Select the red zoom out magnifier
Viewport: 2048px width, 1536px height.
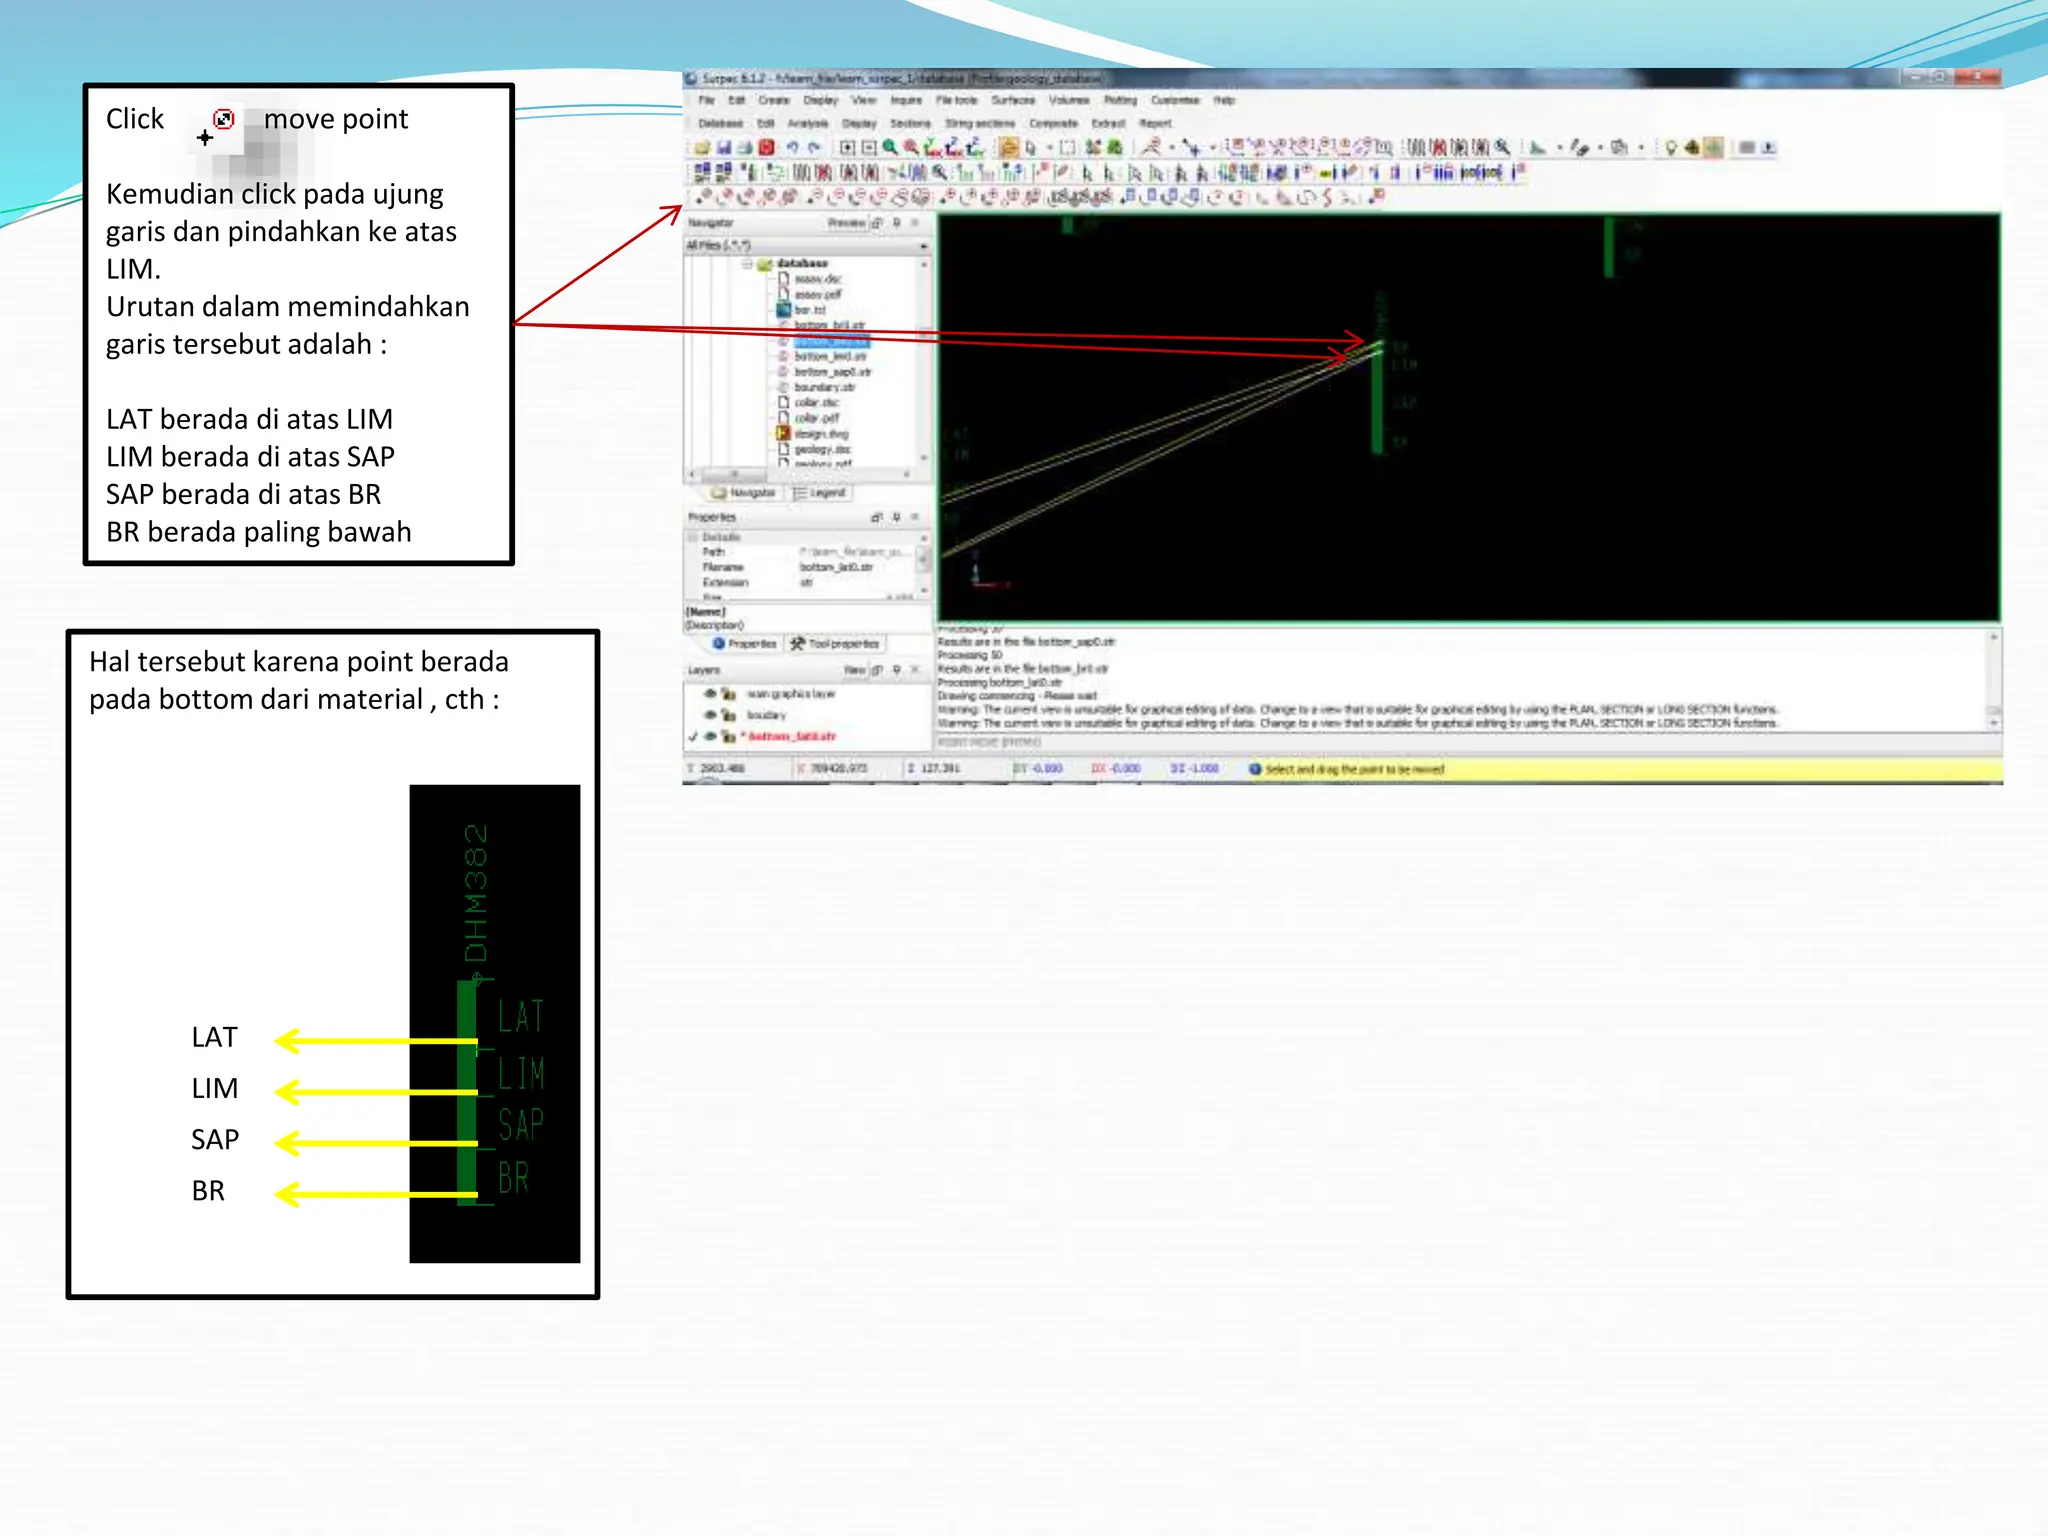911,148
